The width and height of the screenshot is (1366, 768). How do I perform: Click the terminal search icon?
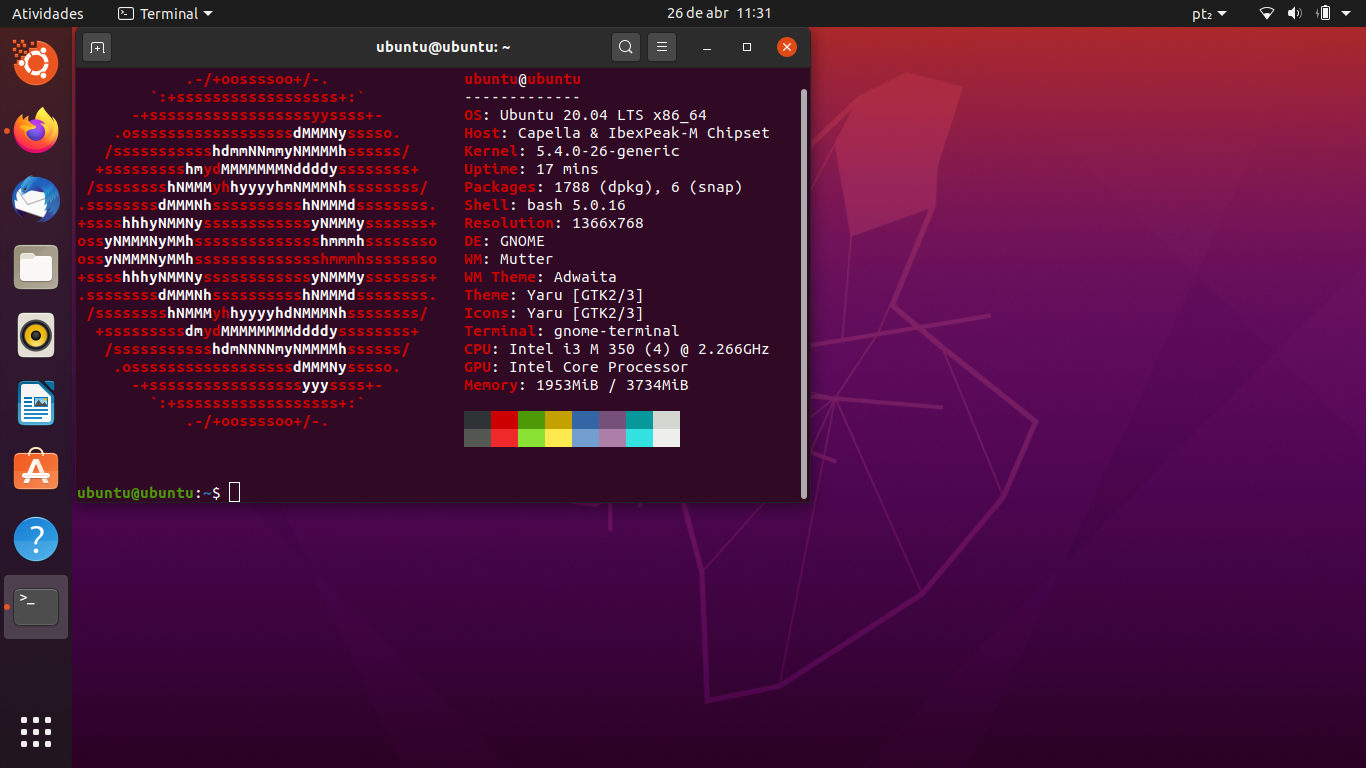point(626,47)
